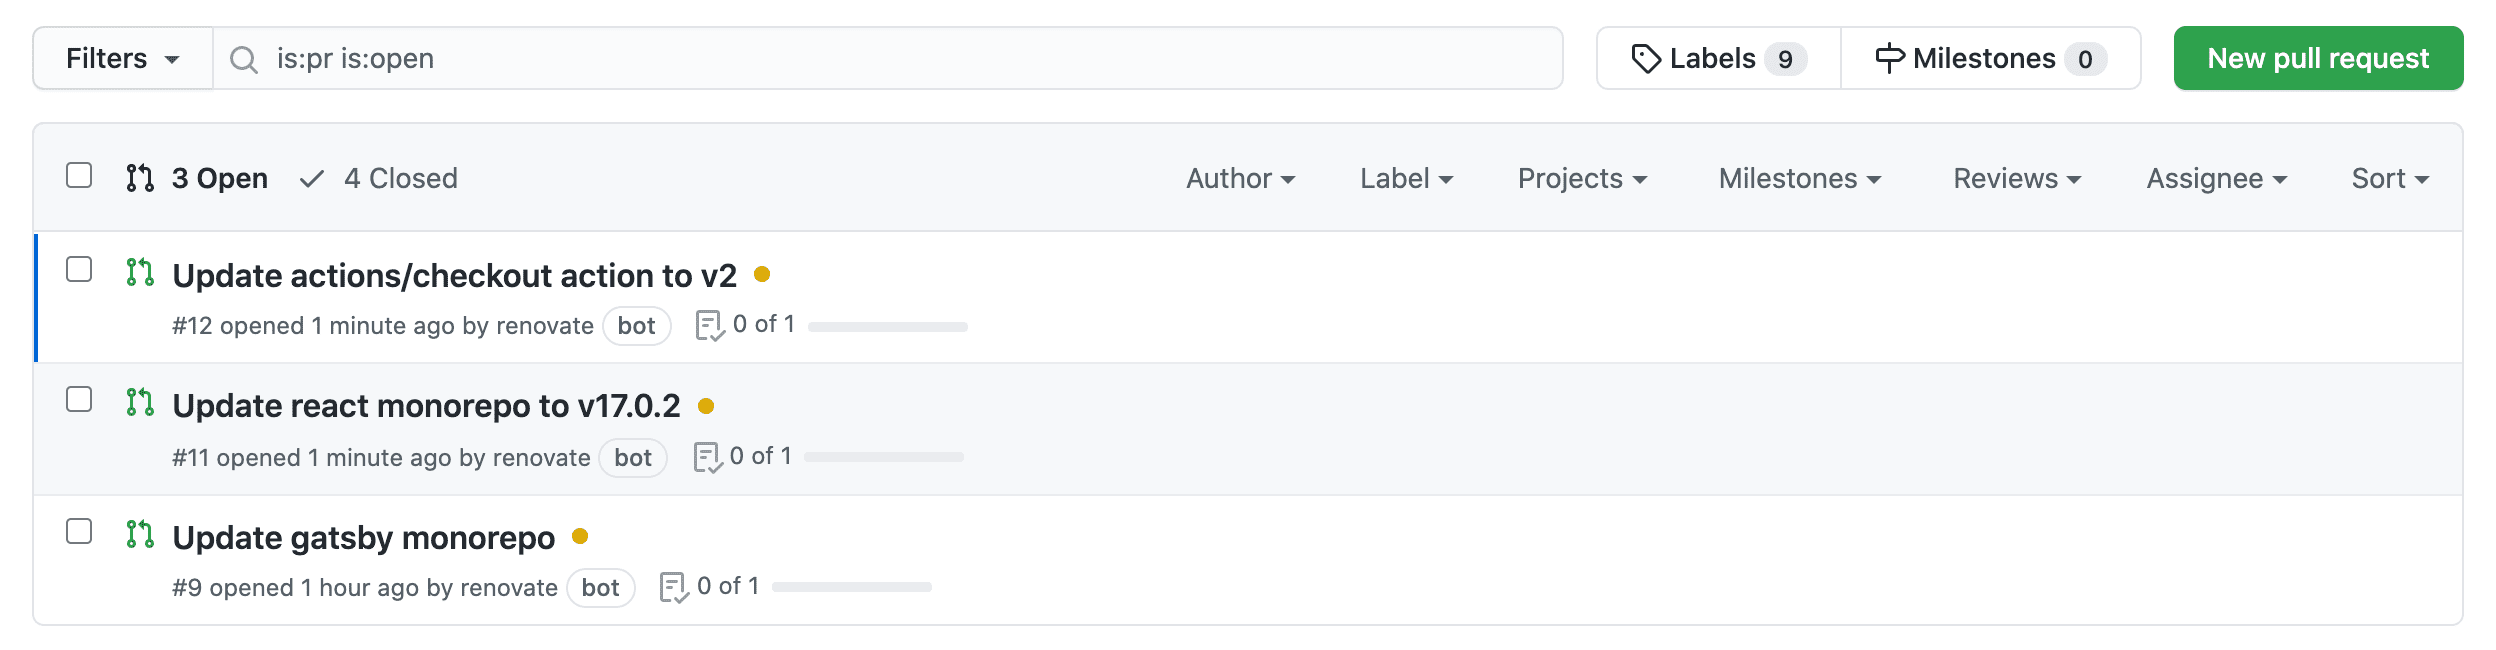Open the Sort dropdown menu
Viewport: 2496px width, 650px height.
[x=2390, y=178]
